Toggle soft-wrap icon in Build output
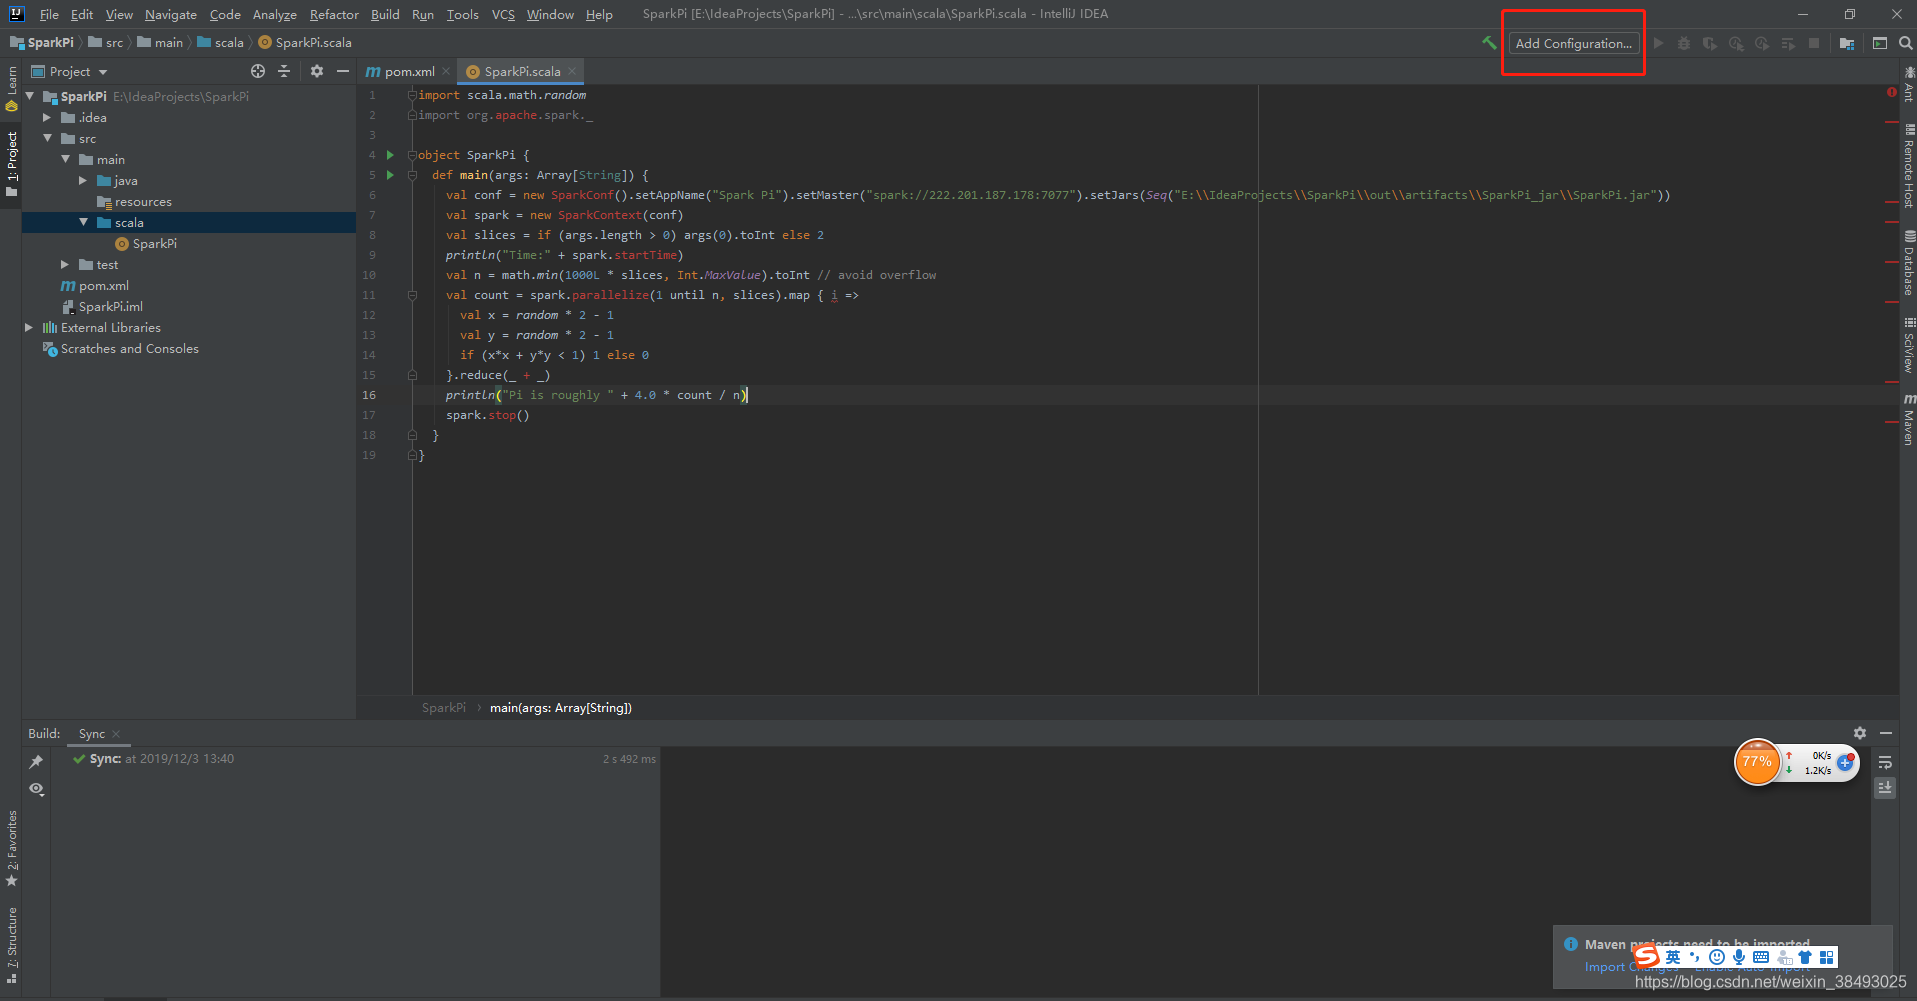The image size is (1917, 1001). (1885, 762)
